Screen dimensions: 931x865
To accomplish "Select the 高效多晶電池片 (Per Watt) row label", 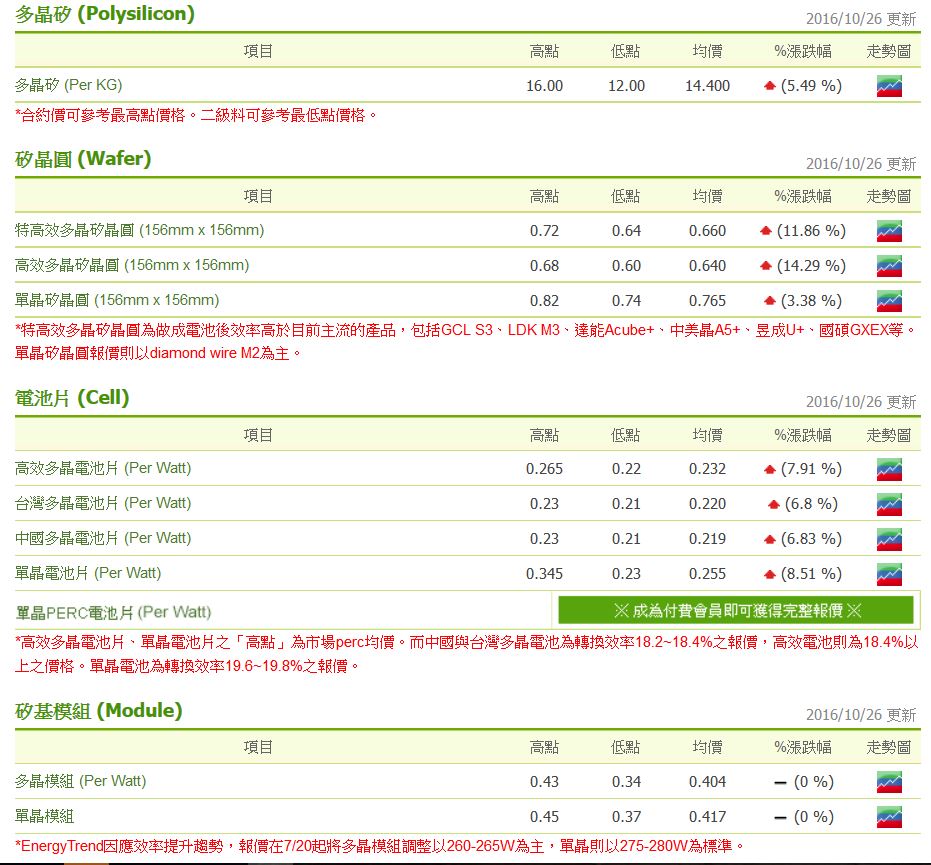I will (103, 468).
